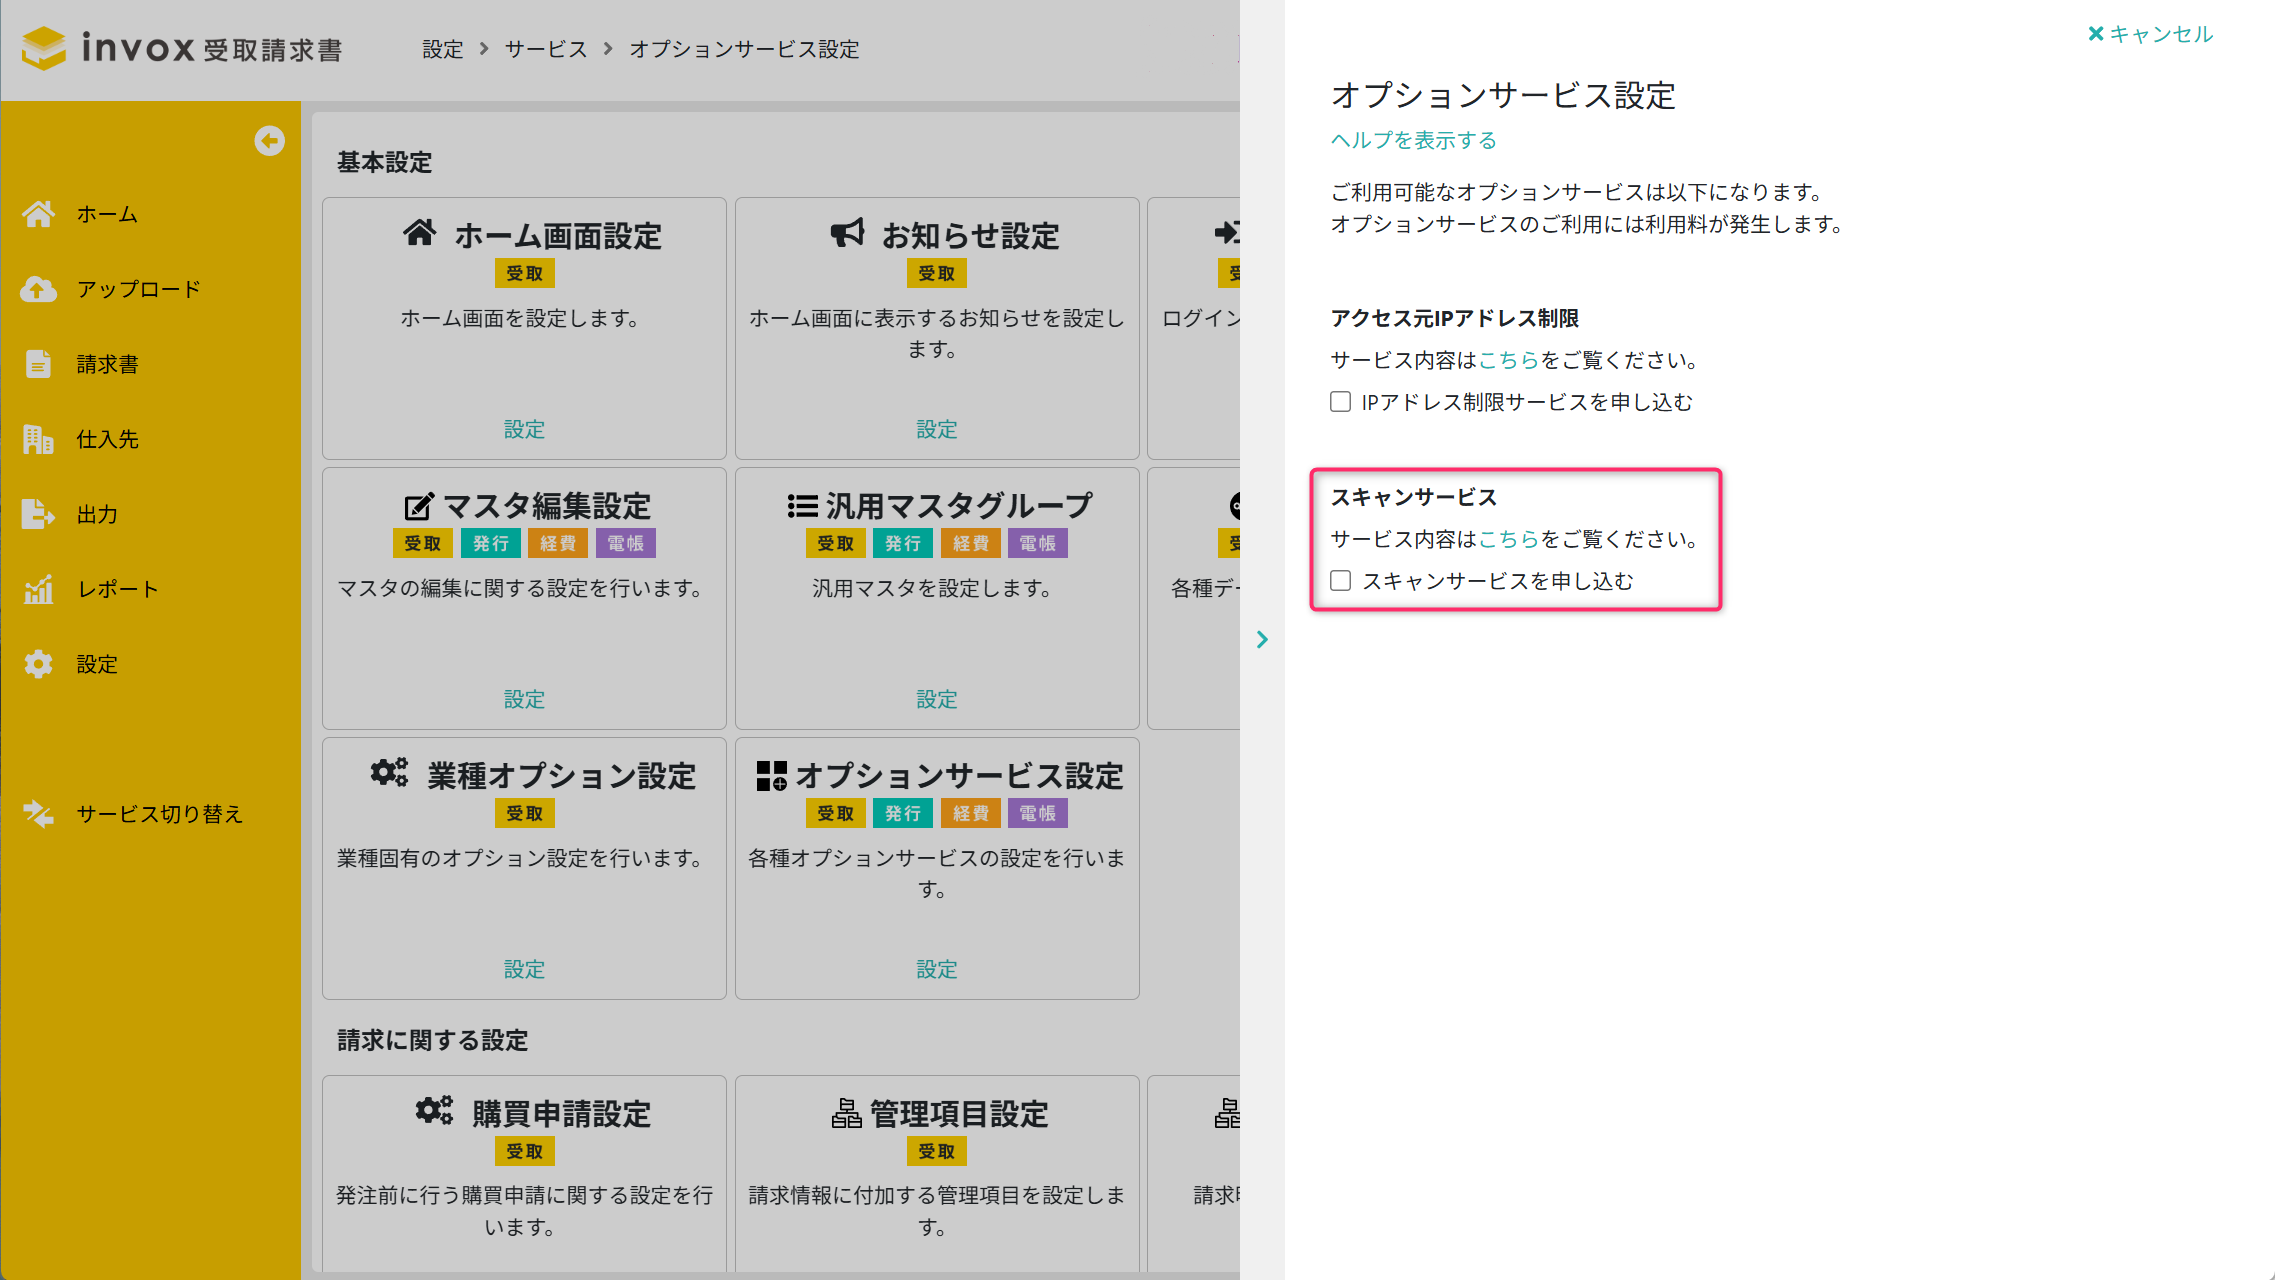Open 請求書 document icon in sidebar
Image resolution: width=2275 pixels, height=1280 pixels.
coord(38,364)
